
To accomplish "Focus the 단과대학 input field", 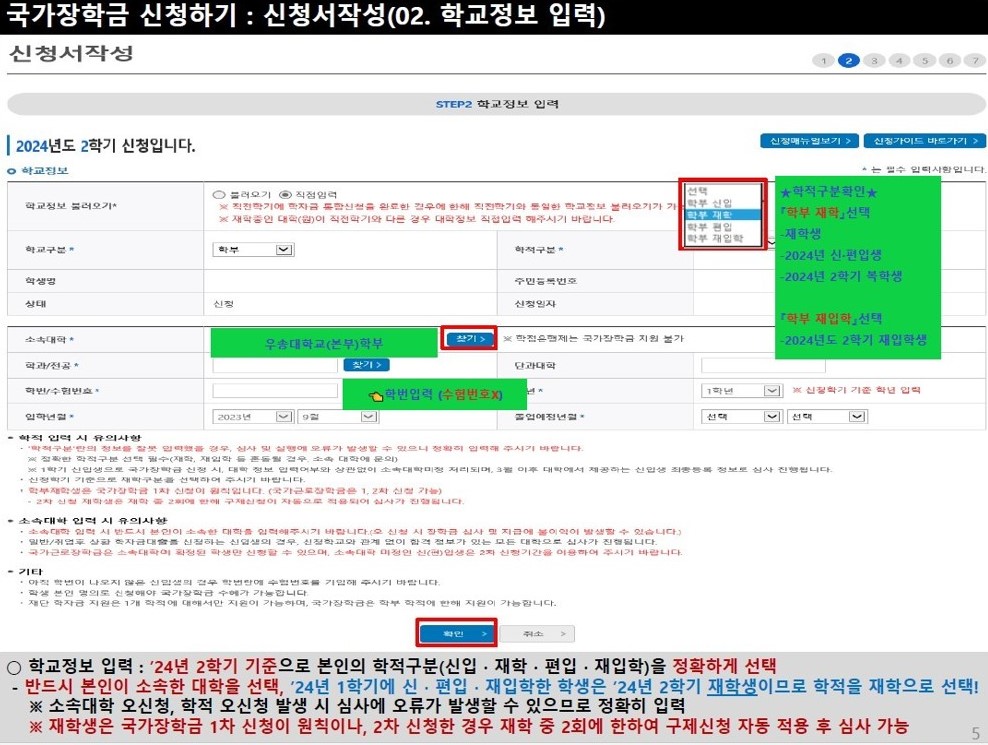I will pos(763,366).
